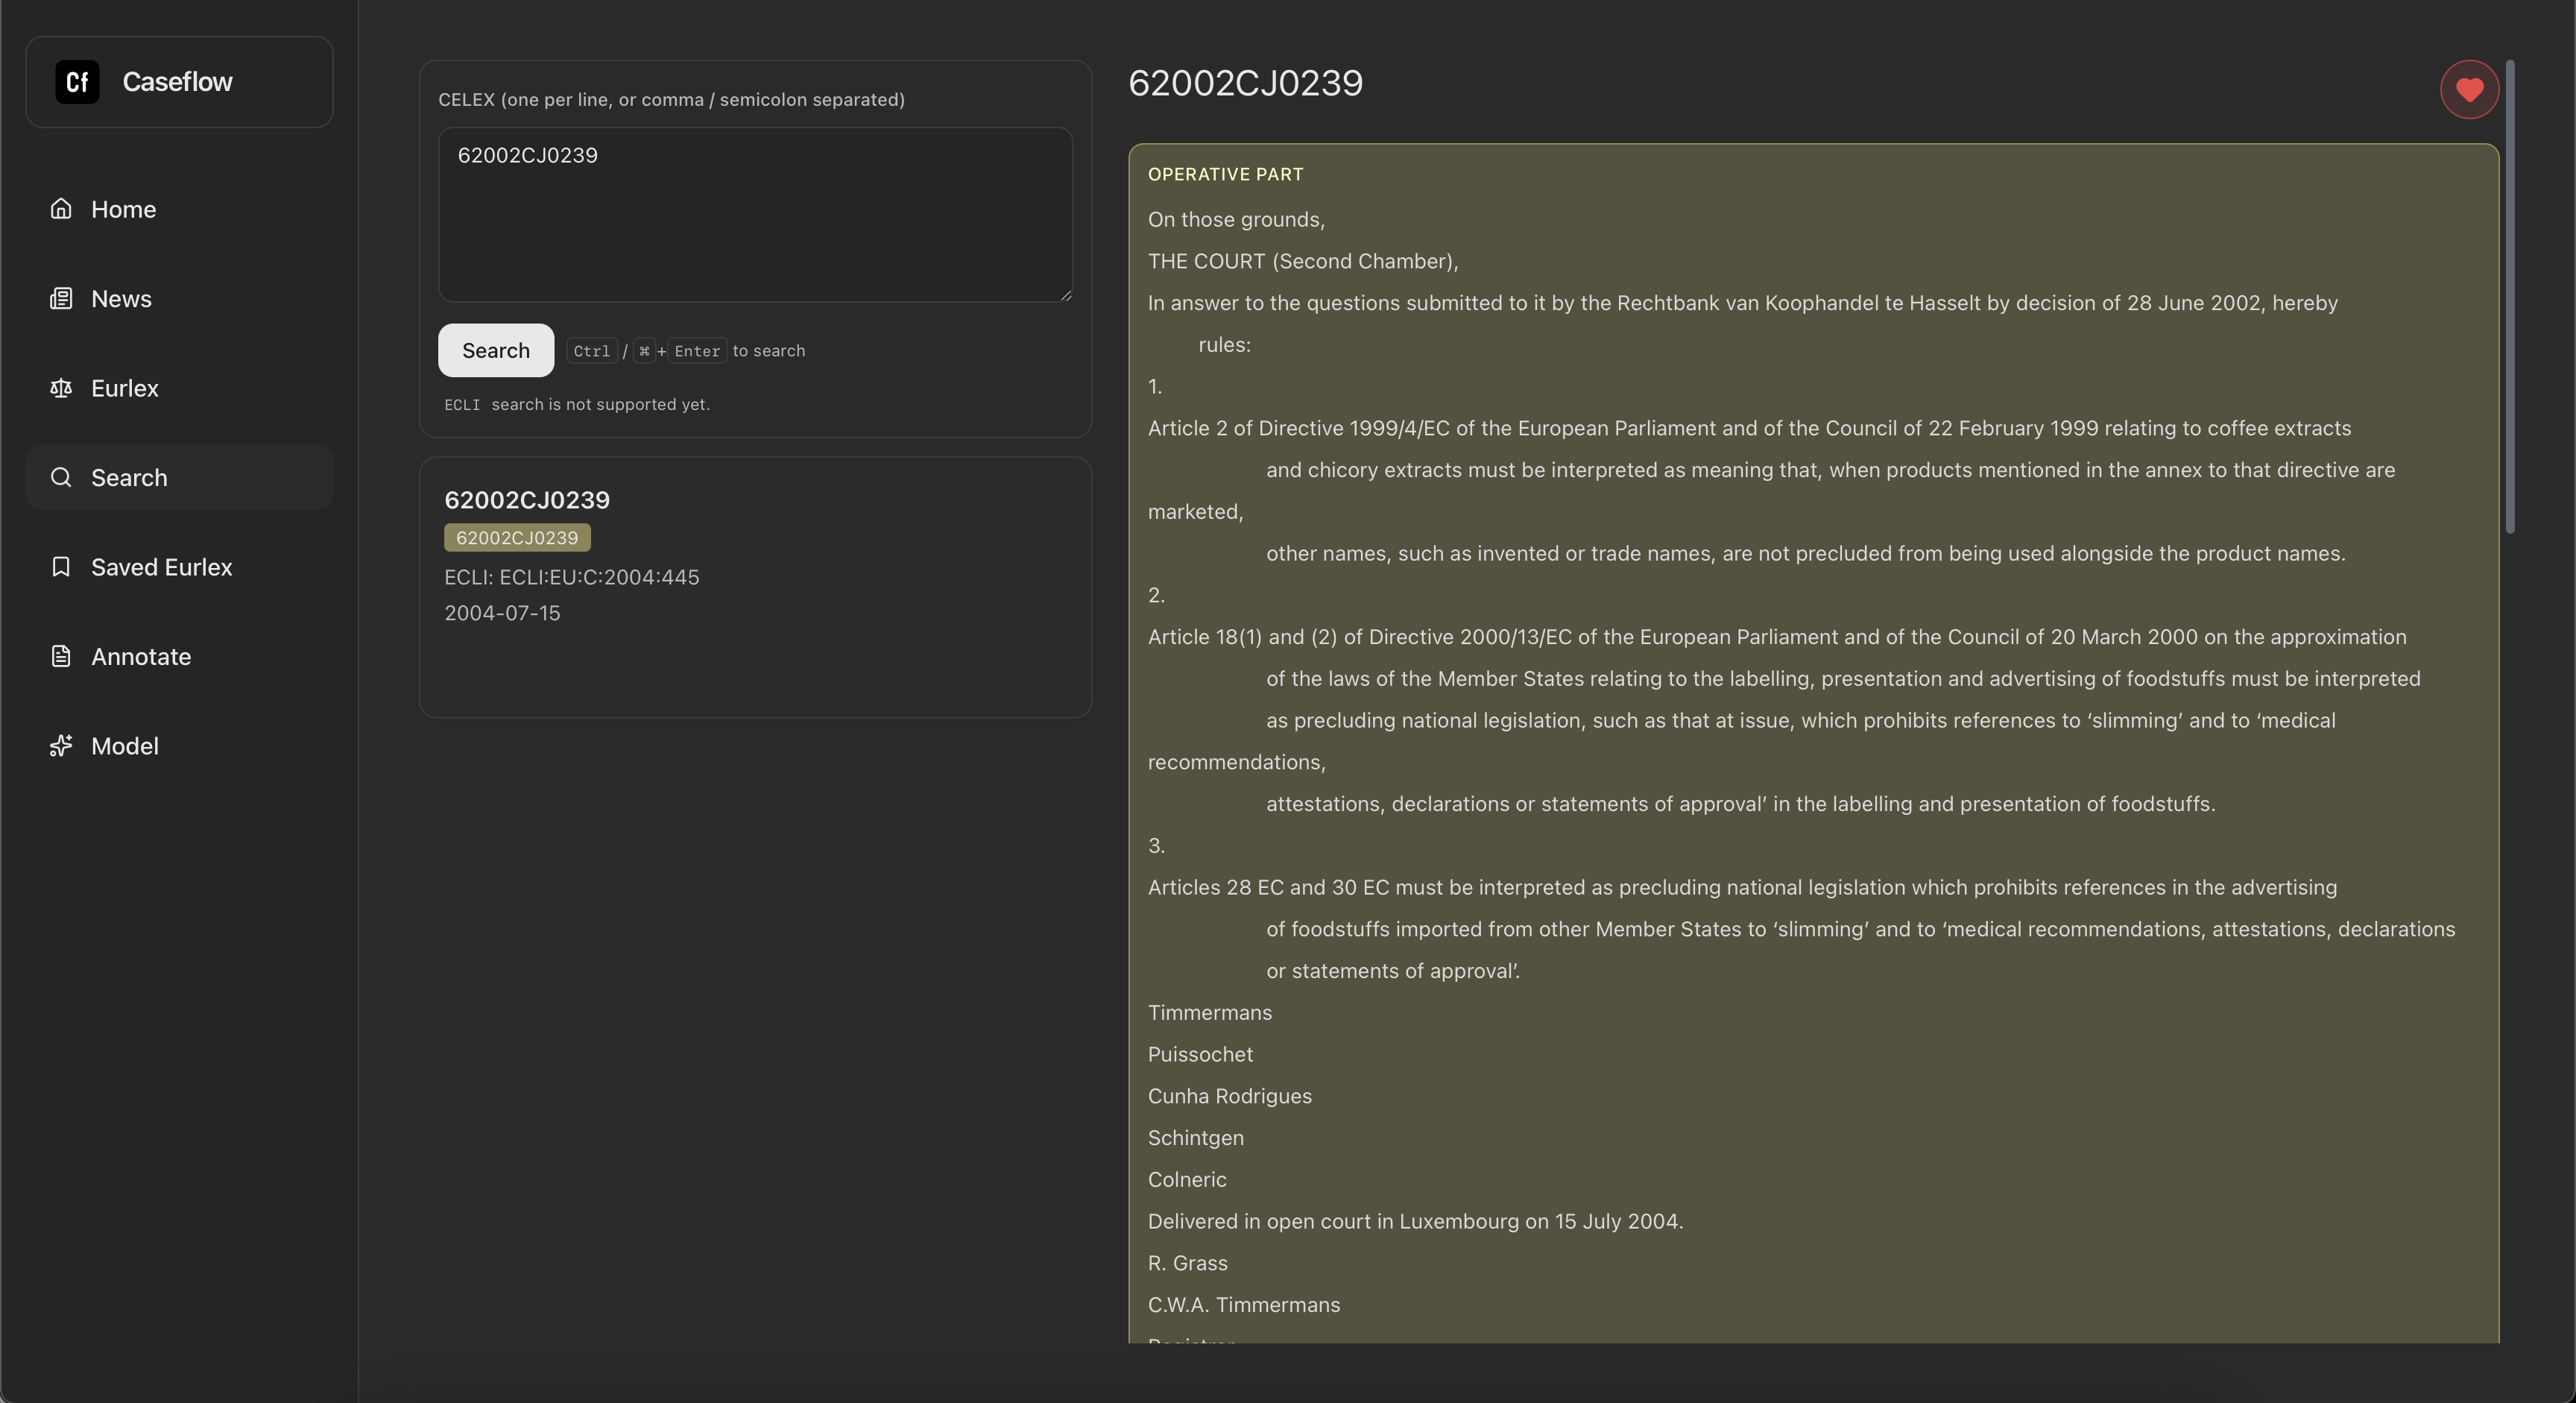Click the 'R. Grass' line

coord(1187,1263)
